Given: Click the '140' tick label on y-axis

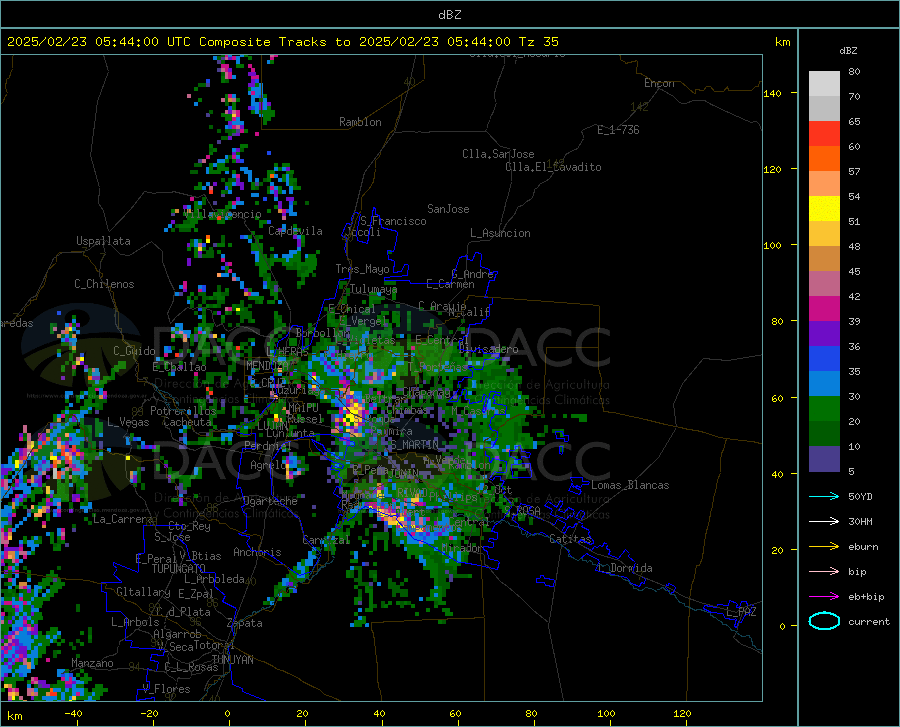Looking at the screenshot, I should click(x=773, y=93).
